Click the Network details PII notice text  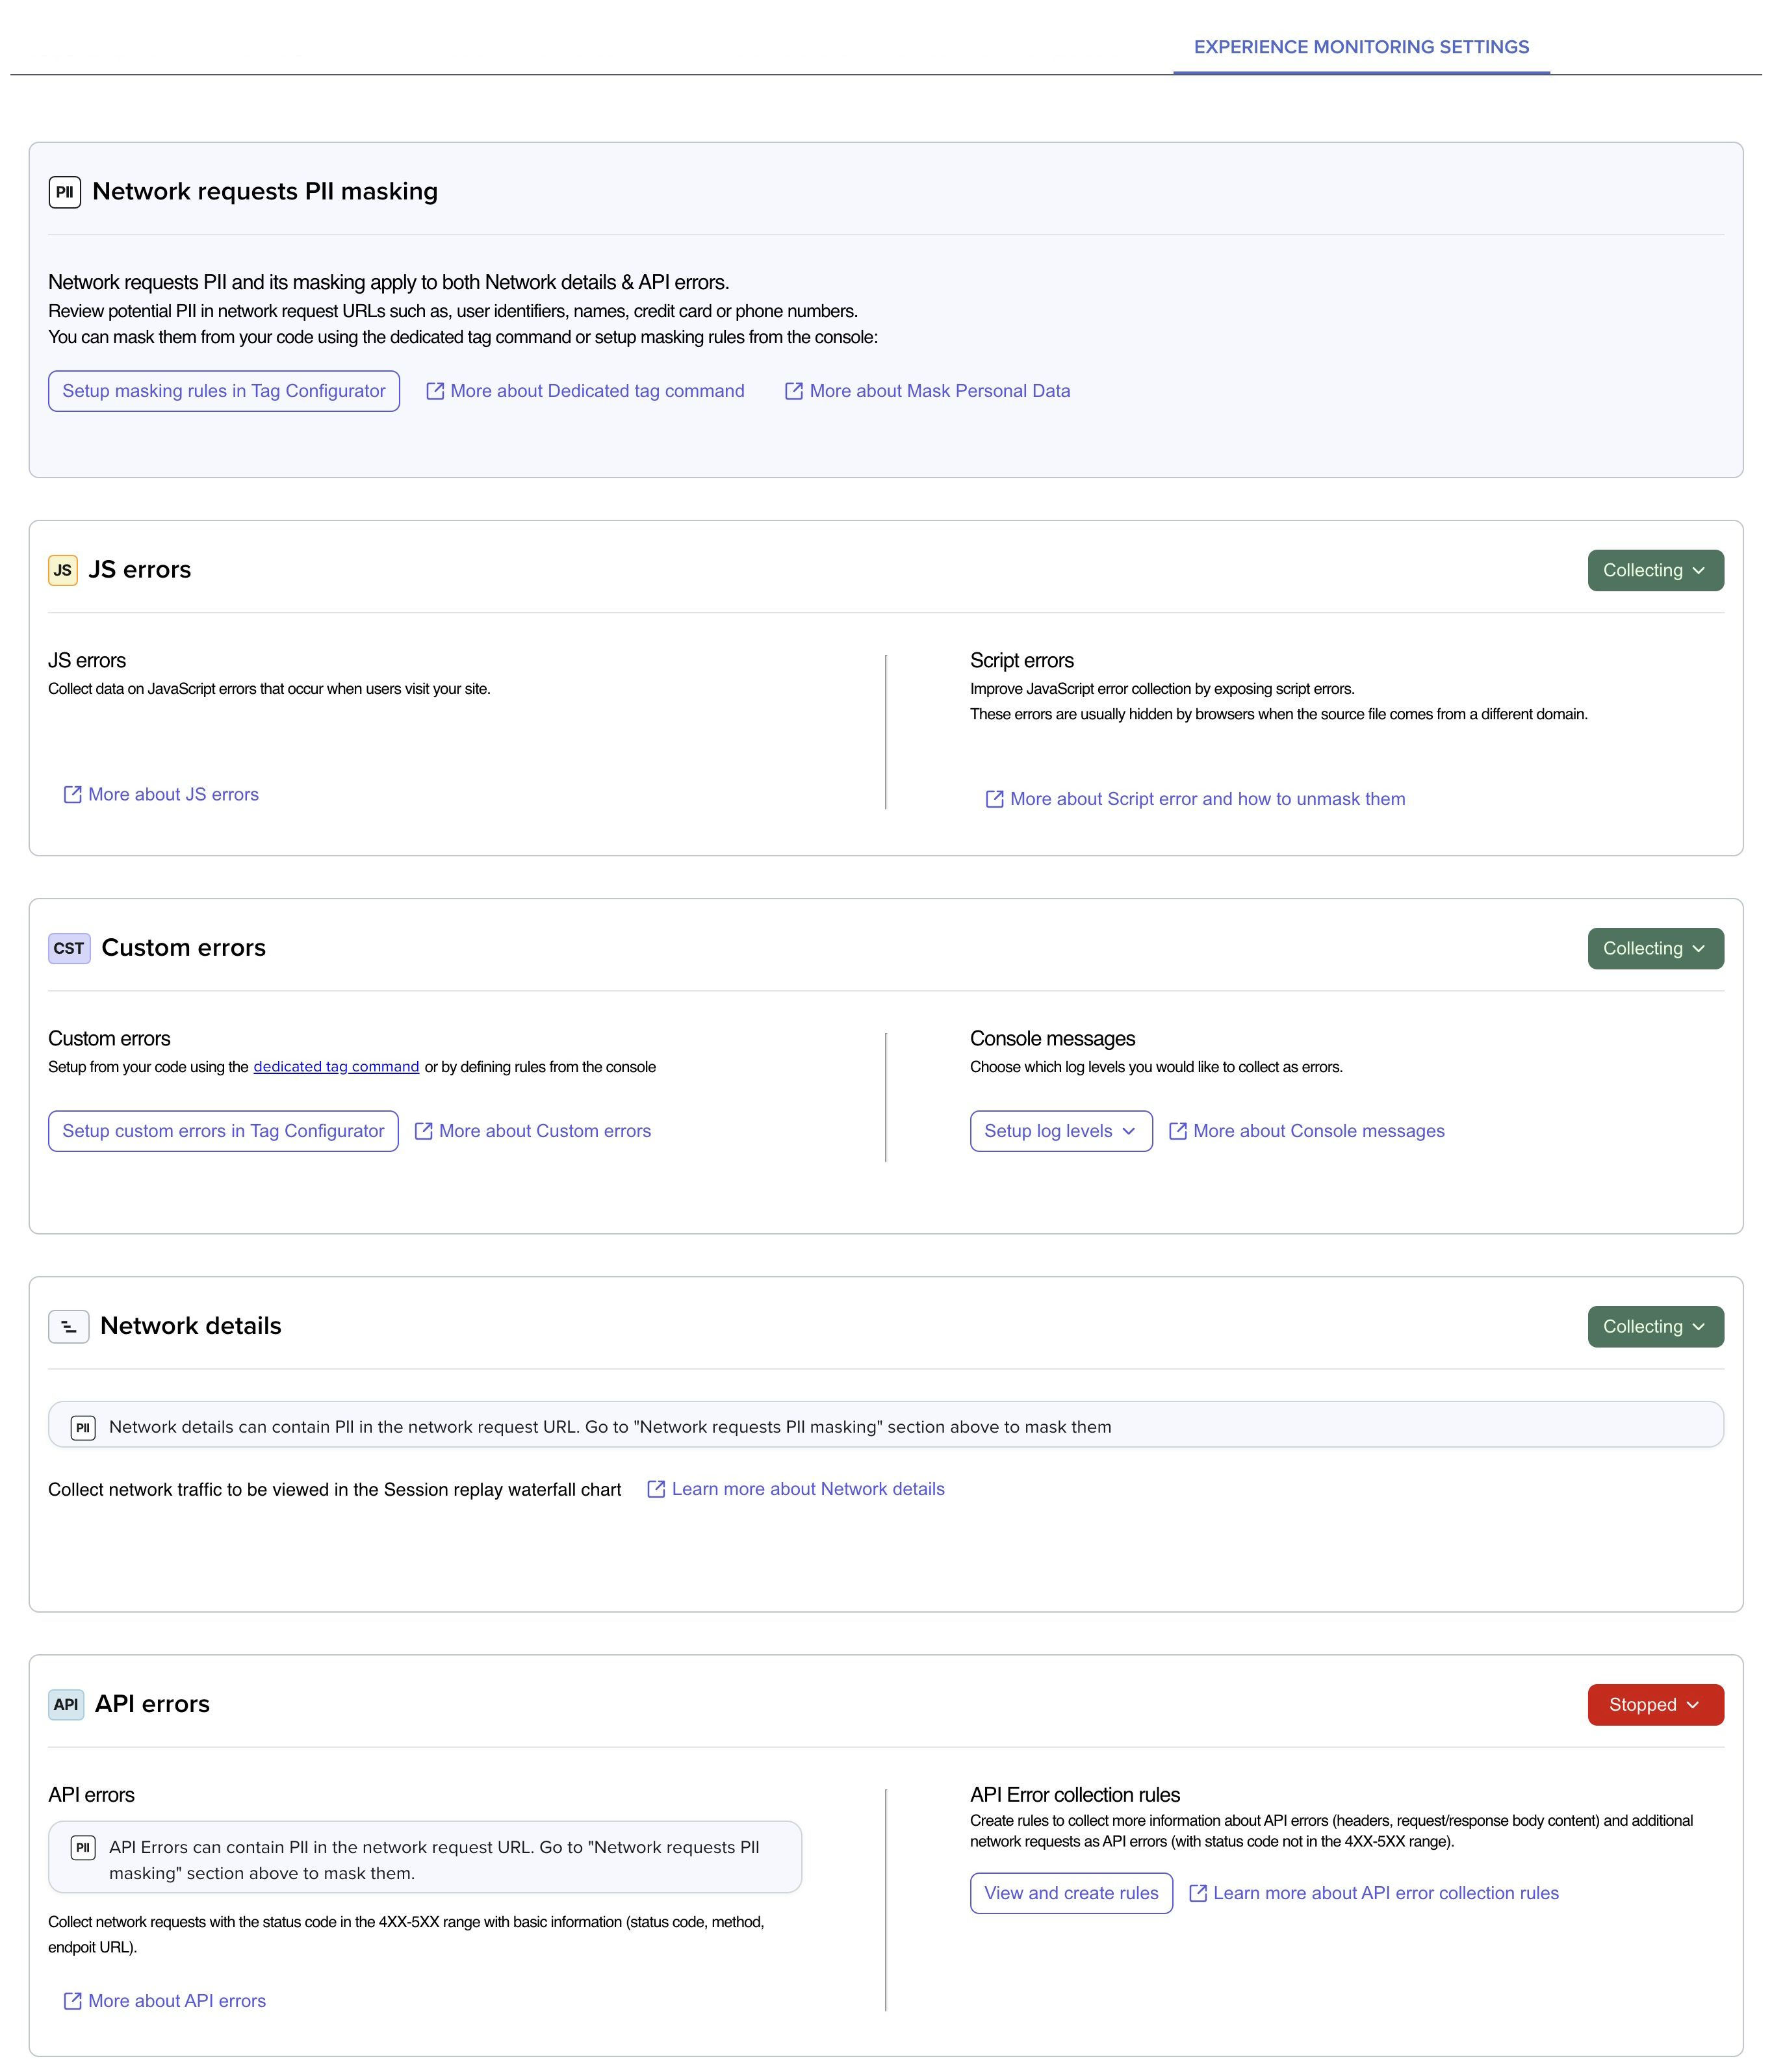click(610, 1427)
